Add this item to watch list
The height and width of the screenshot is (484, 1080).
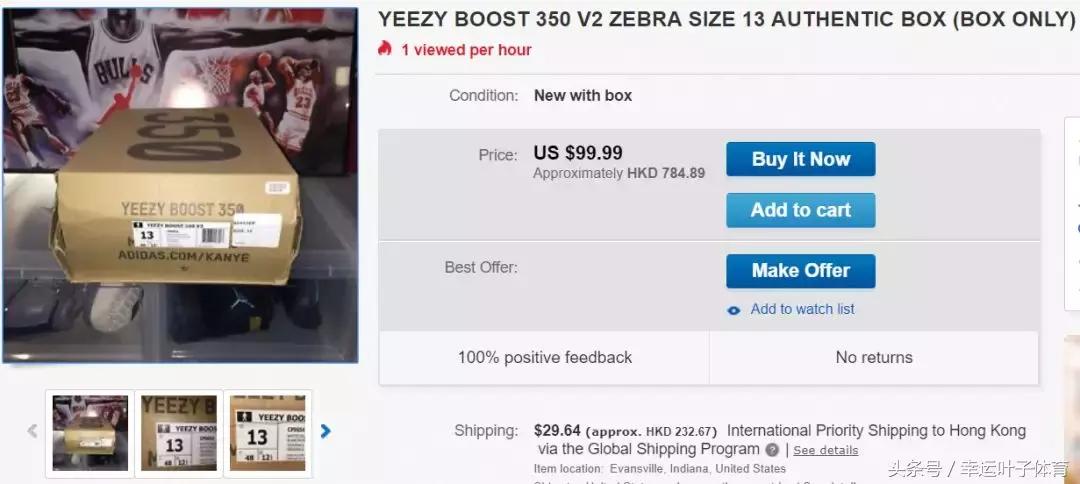click(802, 309)
